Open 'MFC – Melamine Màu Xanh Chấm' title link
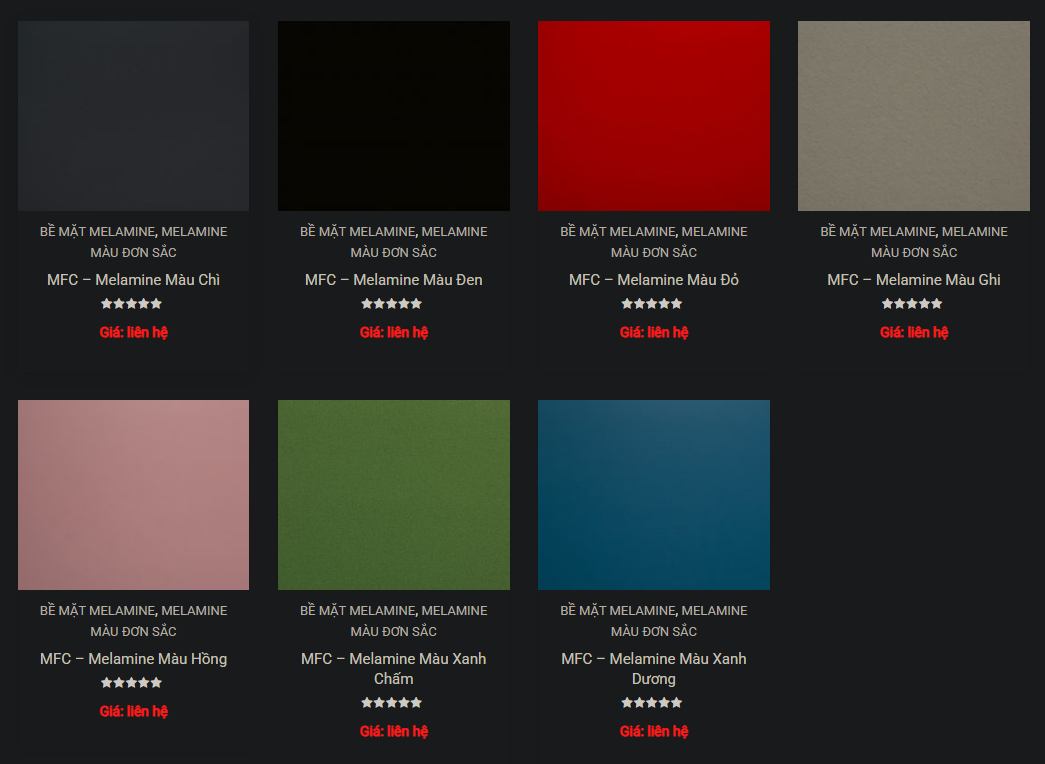This screenshot has height=764, width=1045. [393, 668]
